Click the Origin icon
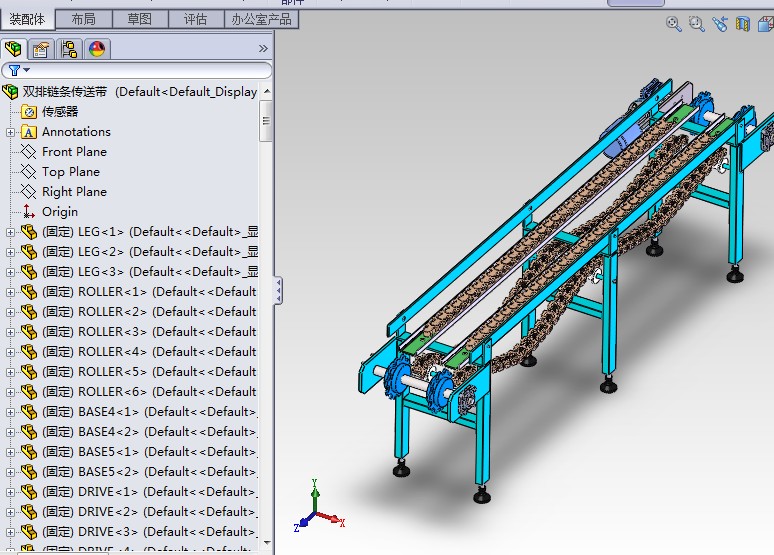Image resolution: width=774 pixels, height=555 pixels. click(x=29, y=211)
